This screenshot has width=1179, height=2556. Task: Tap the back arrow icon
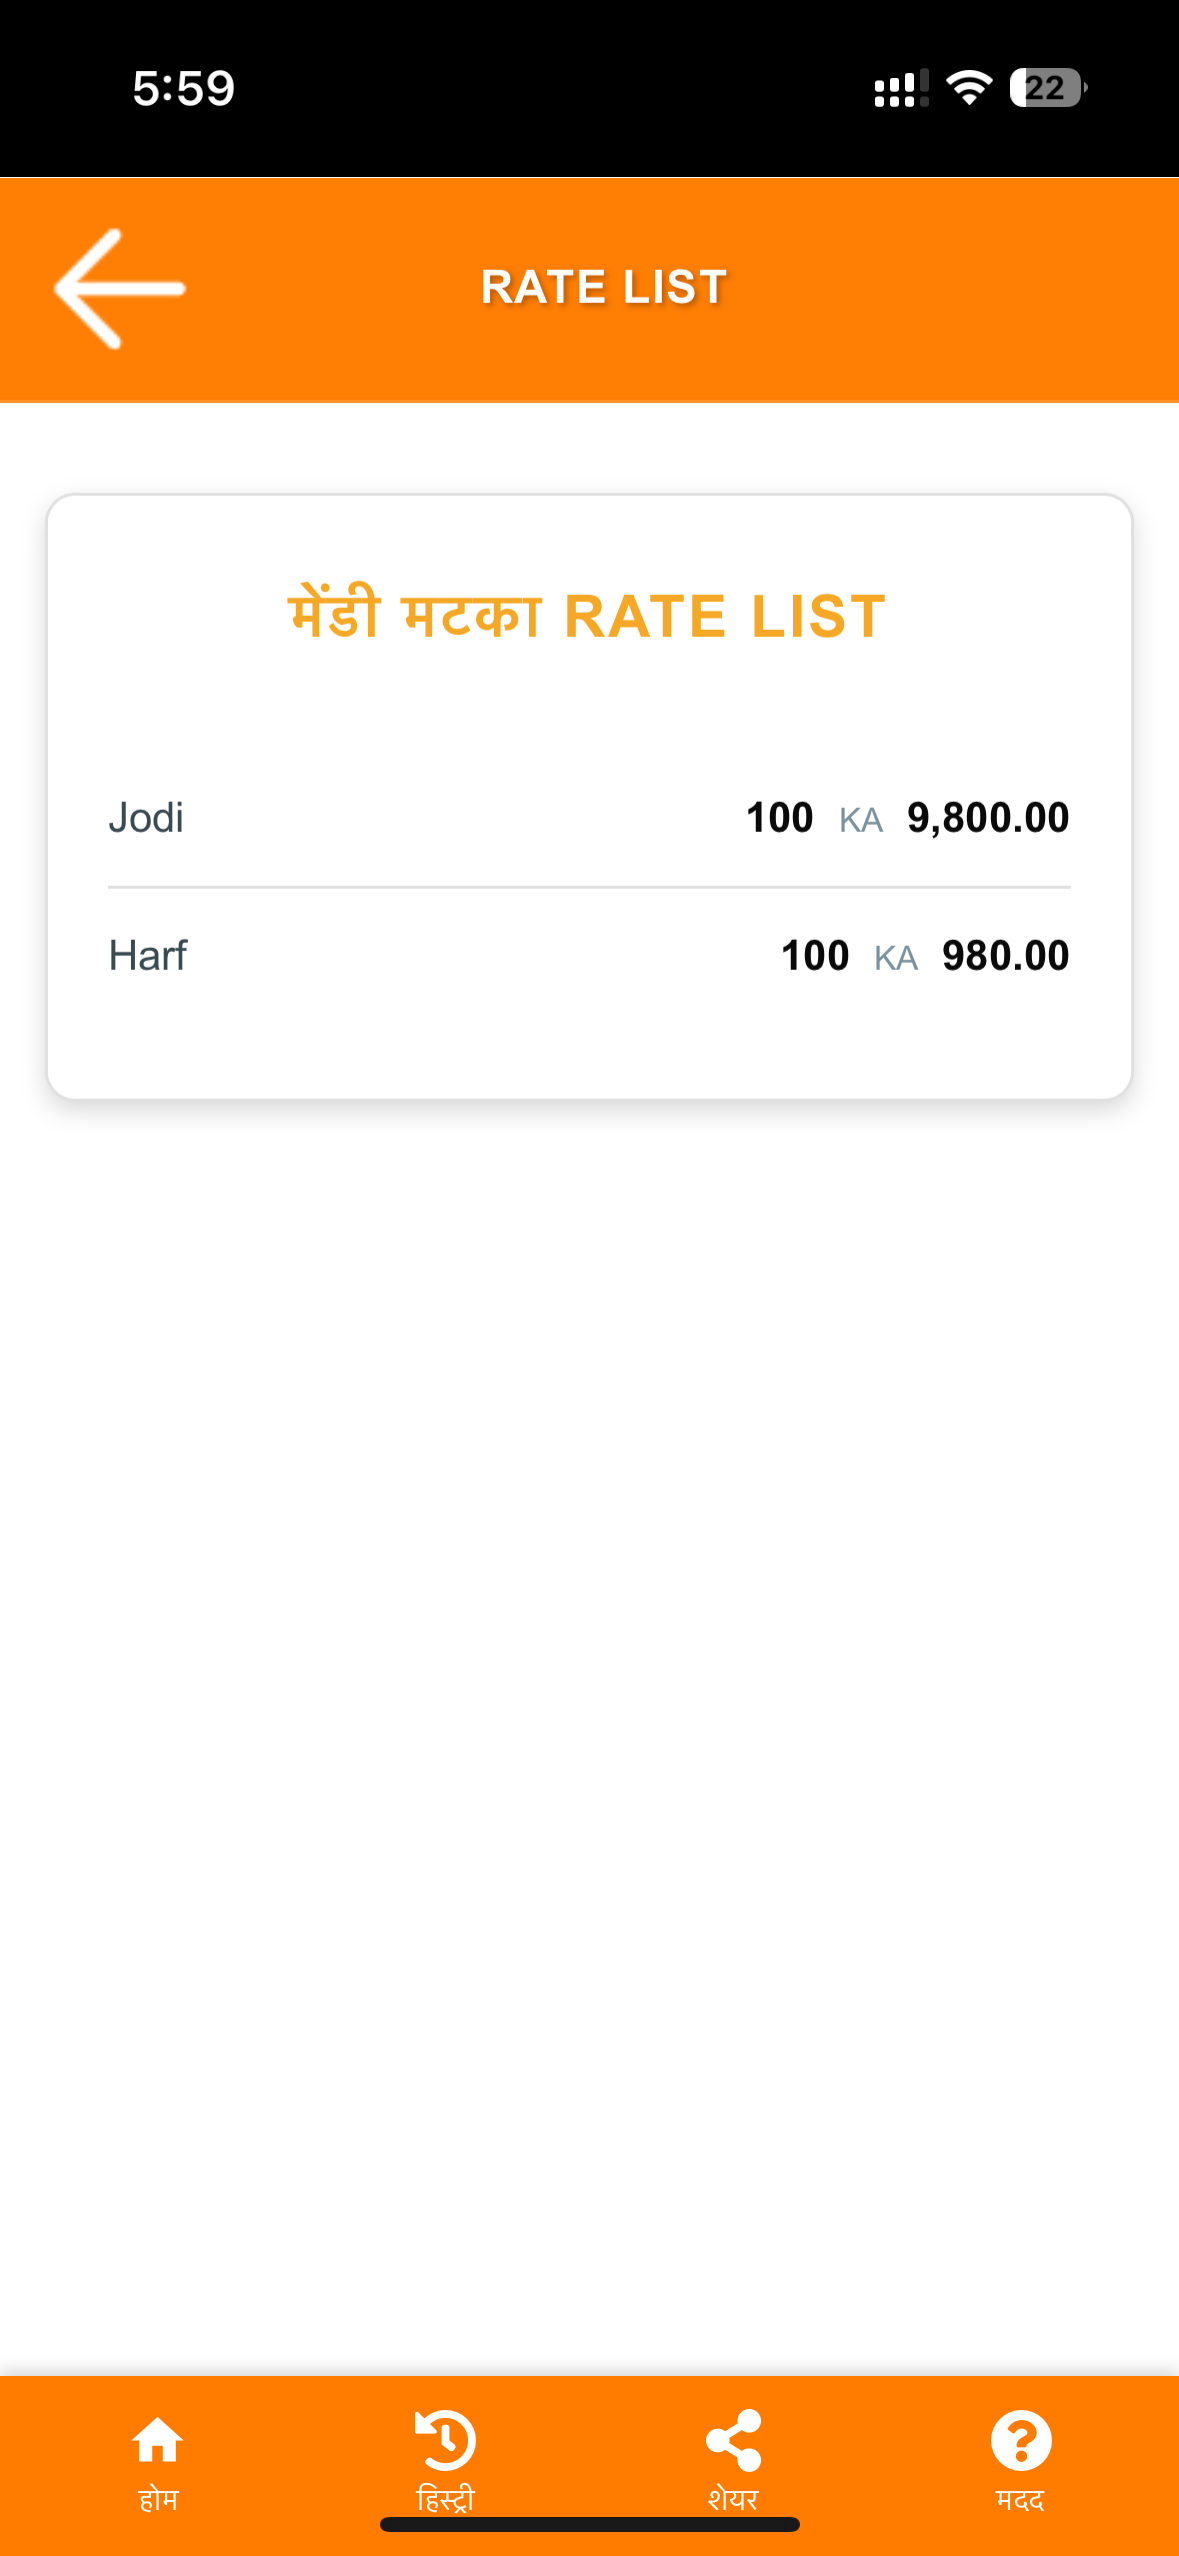[119, 289]
